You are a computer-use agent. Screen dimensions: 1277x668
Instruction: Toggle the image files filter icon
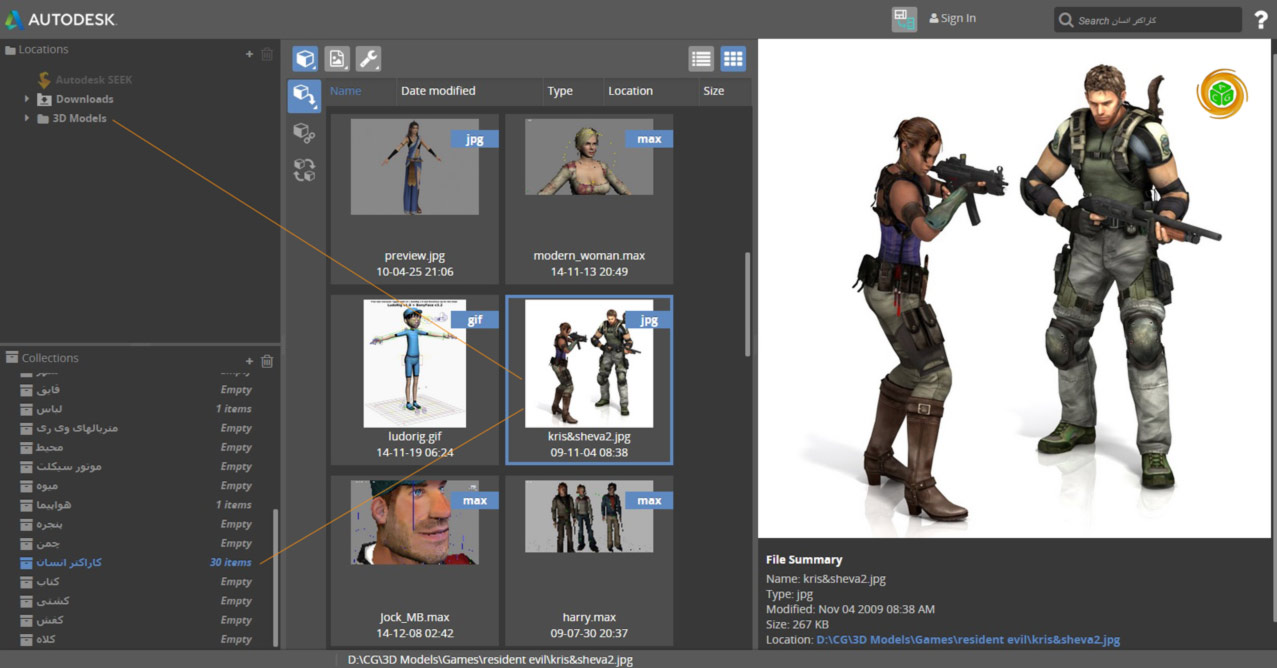pyautogui.click(x=337, y=59)
